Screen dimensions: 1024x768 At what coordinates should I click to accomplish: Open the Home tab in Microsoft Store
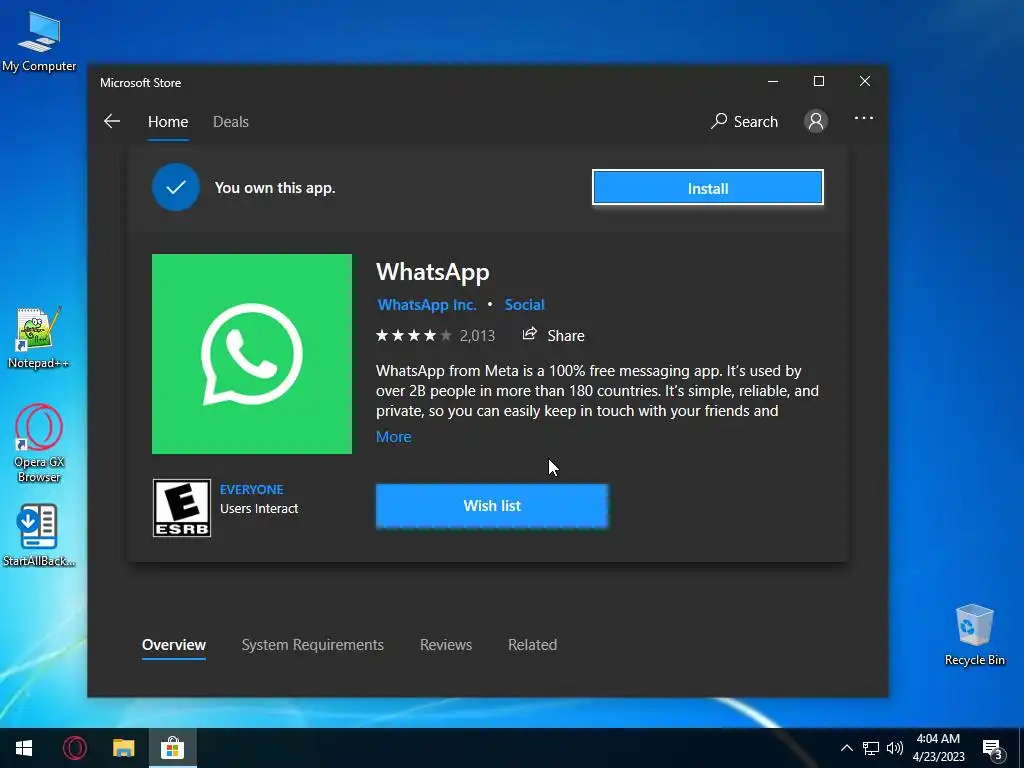[x=168, y=121]
